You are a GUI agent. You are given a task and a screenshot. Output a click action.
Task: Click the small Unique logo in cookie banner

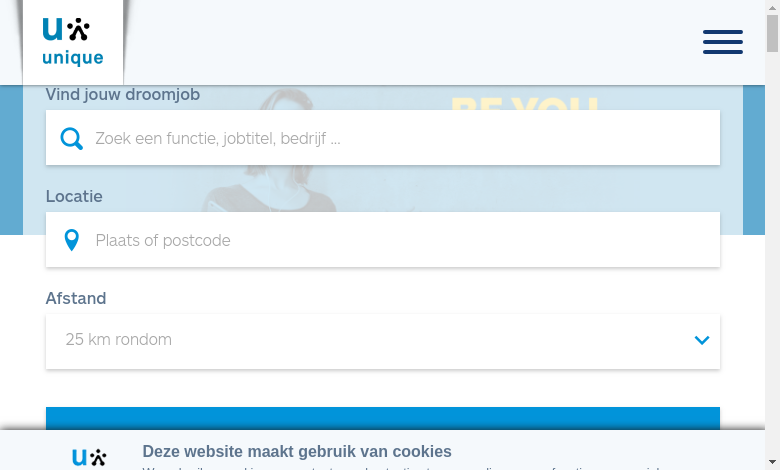(x=89, y=457)
